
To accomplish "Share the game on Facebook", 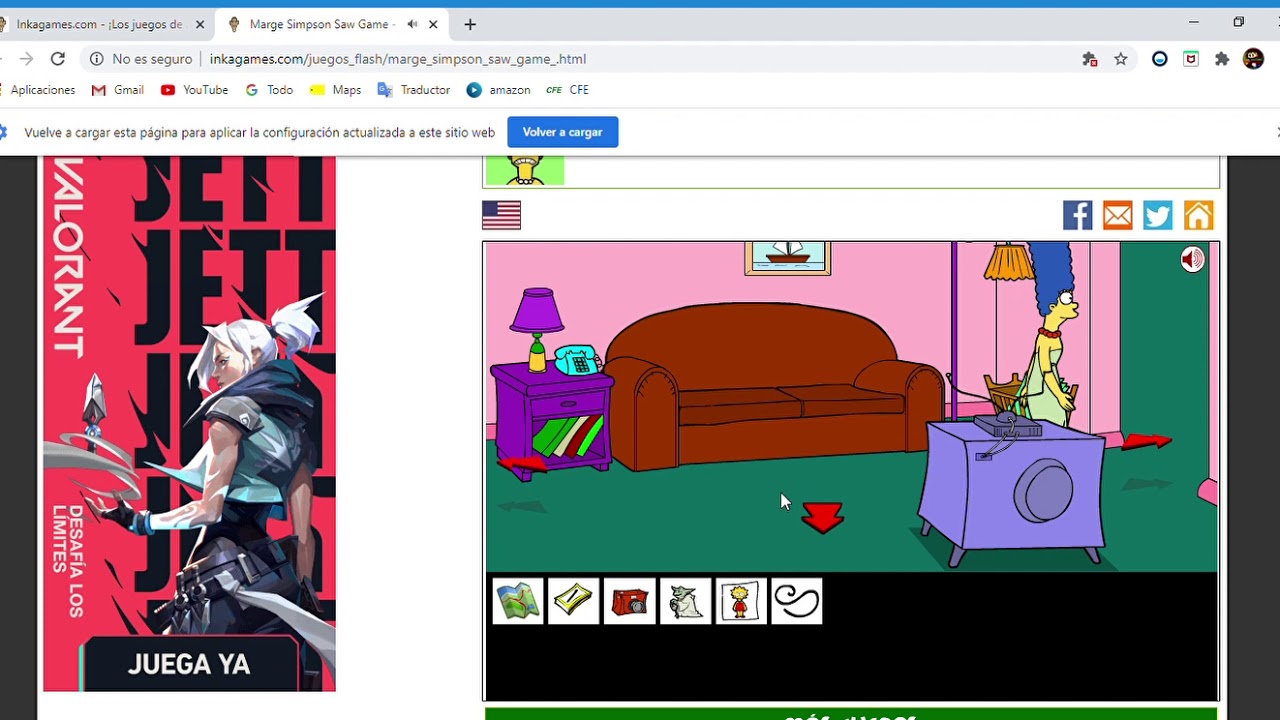I will (1077, 215).
